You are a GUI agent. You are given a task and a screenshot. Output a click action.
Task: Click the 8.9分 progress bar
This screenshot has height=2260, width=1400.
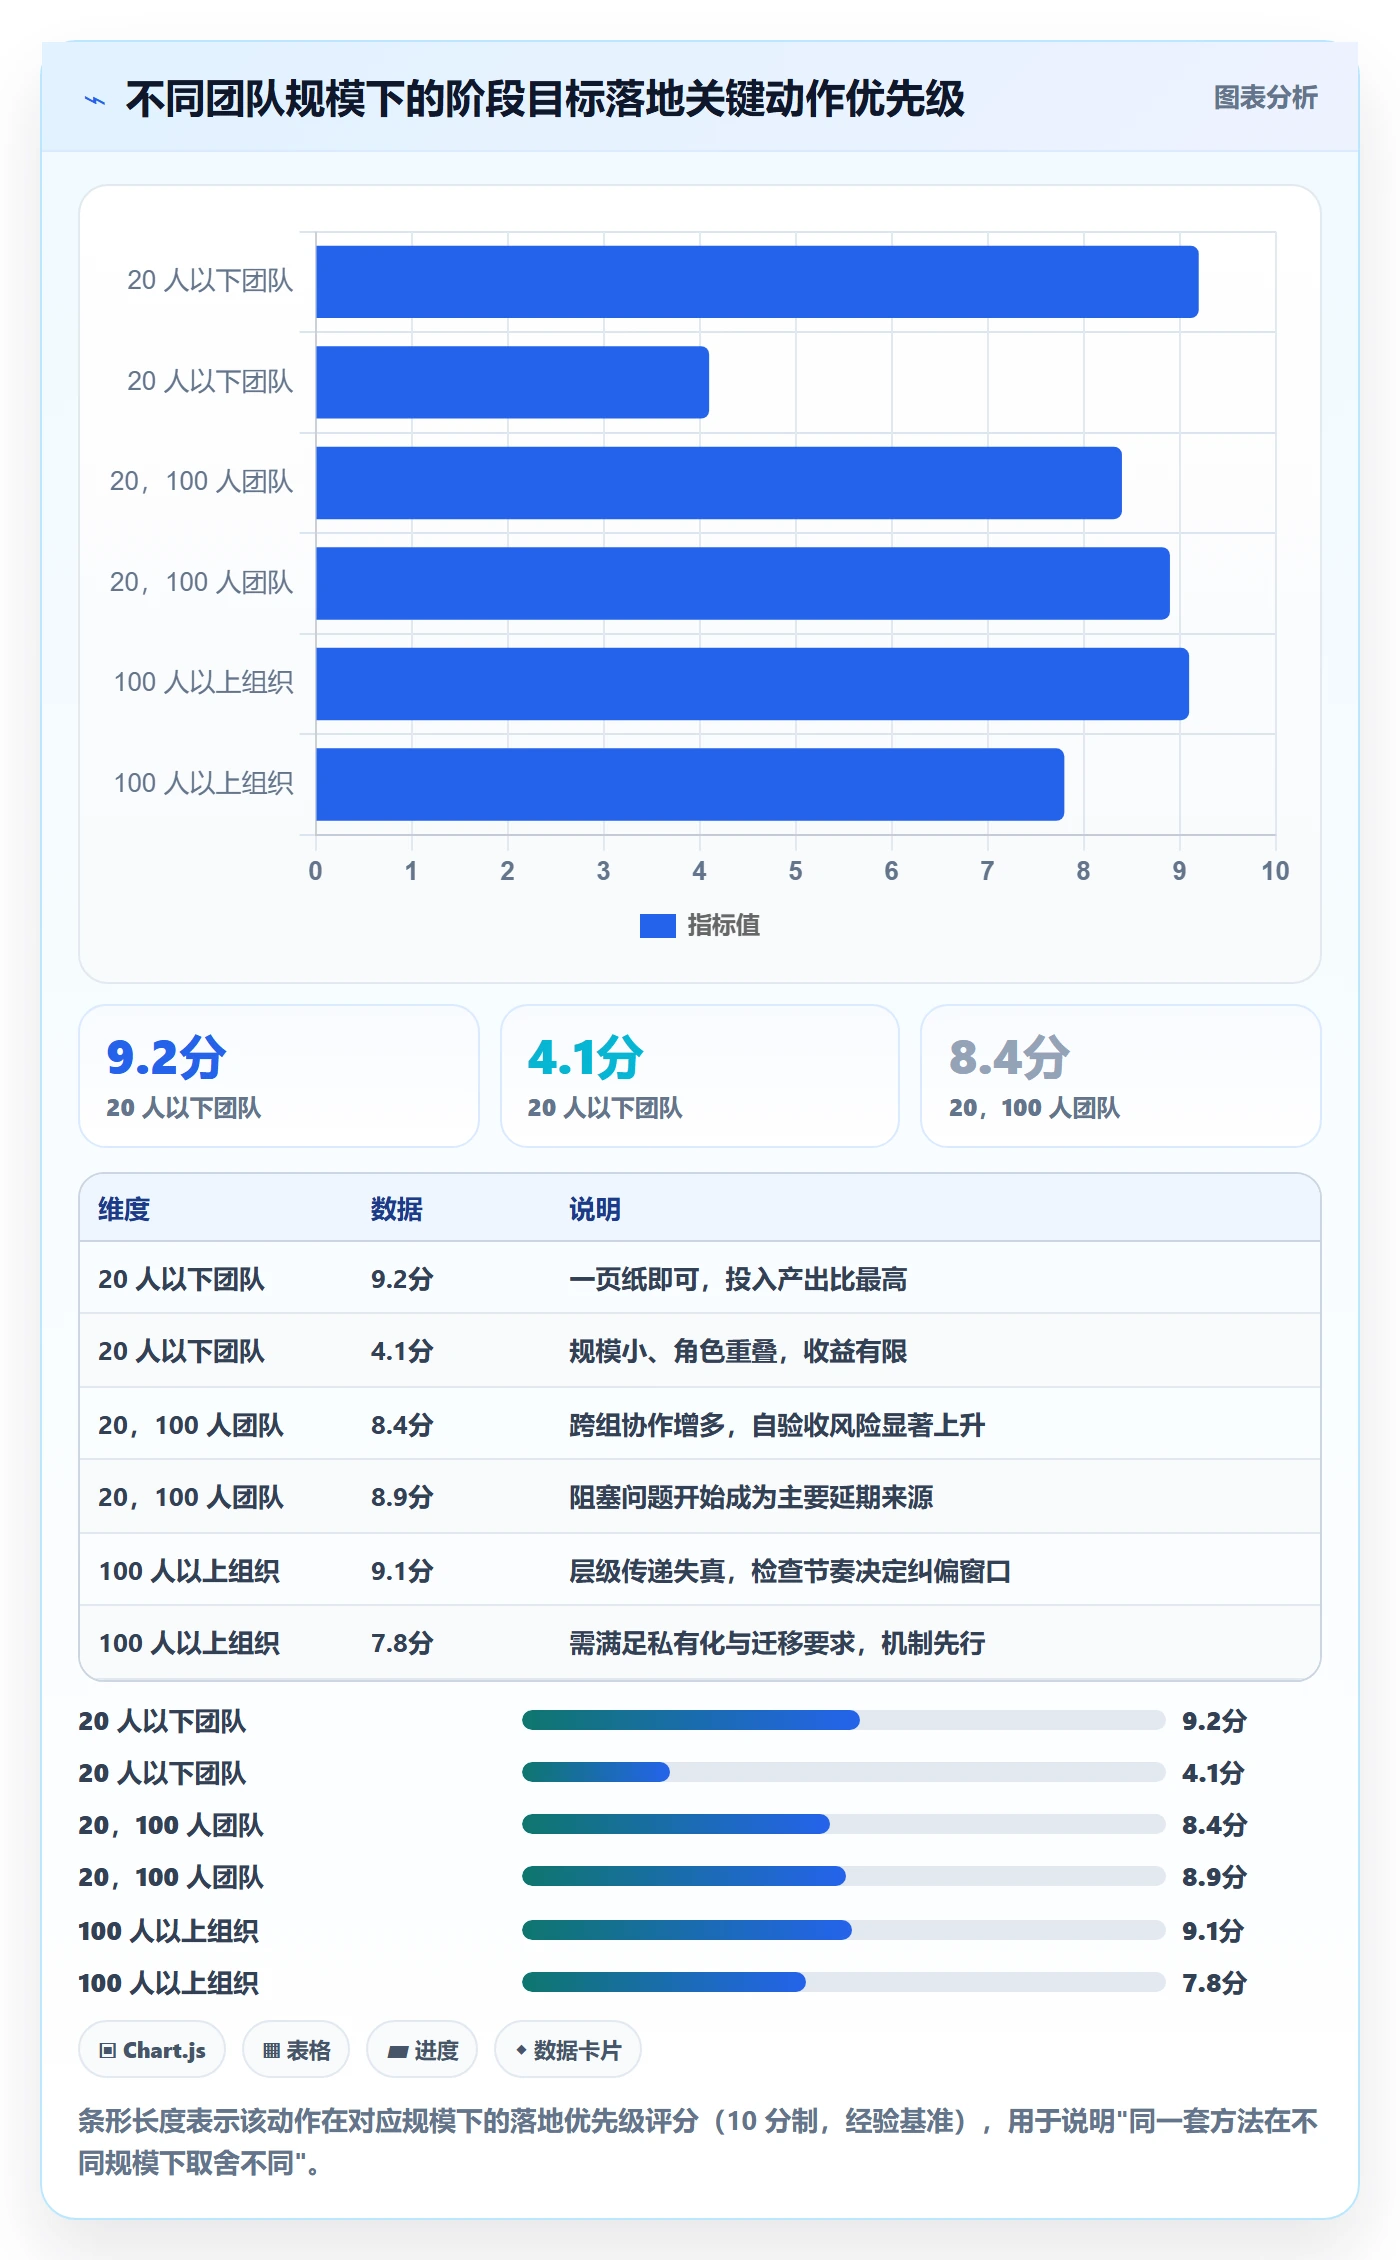pyautogui.click(x=843, y=1876)
